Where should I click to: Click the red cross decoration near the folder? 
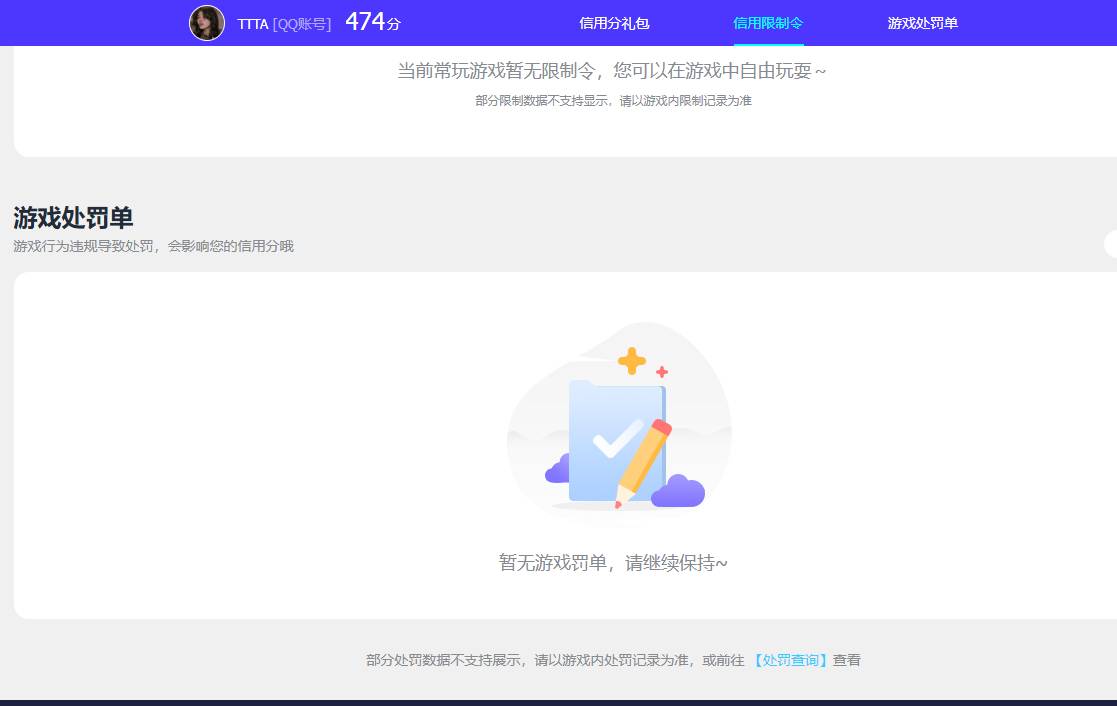(660, 372)
